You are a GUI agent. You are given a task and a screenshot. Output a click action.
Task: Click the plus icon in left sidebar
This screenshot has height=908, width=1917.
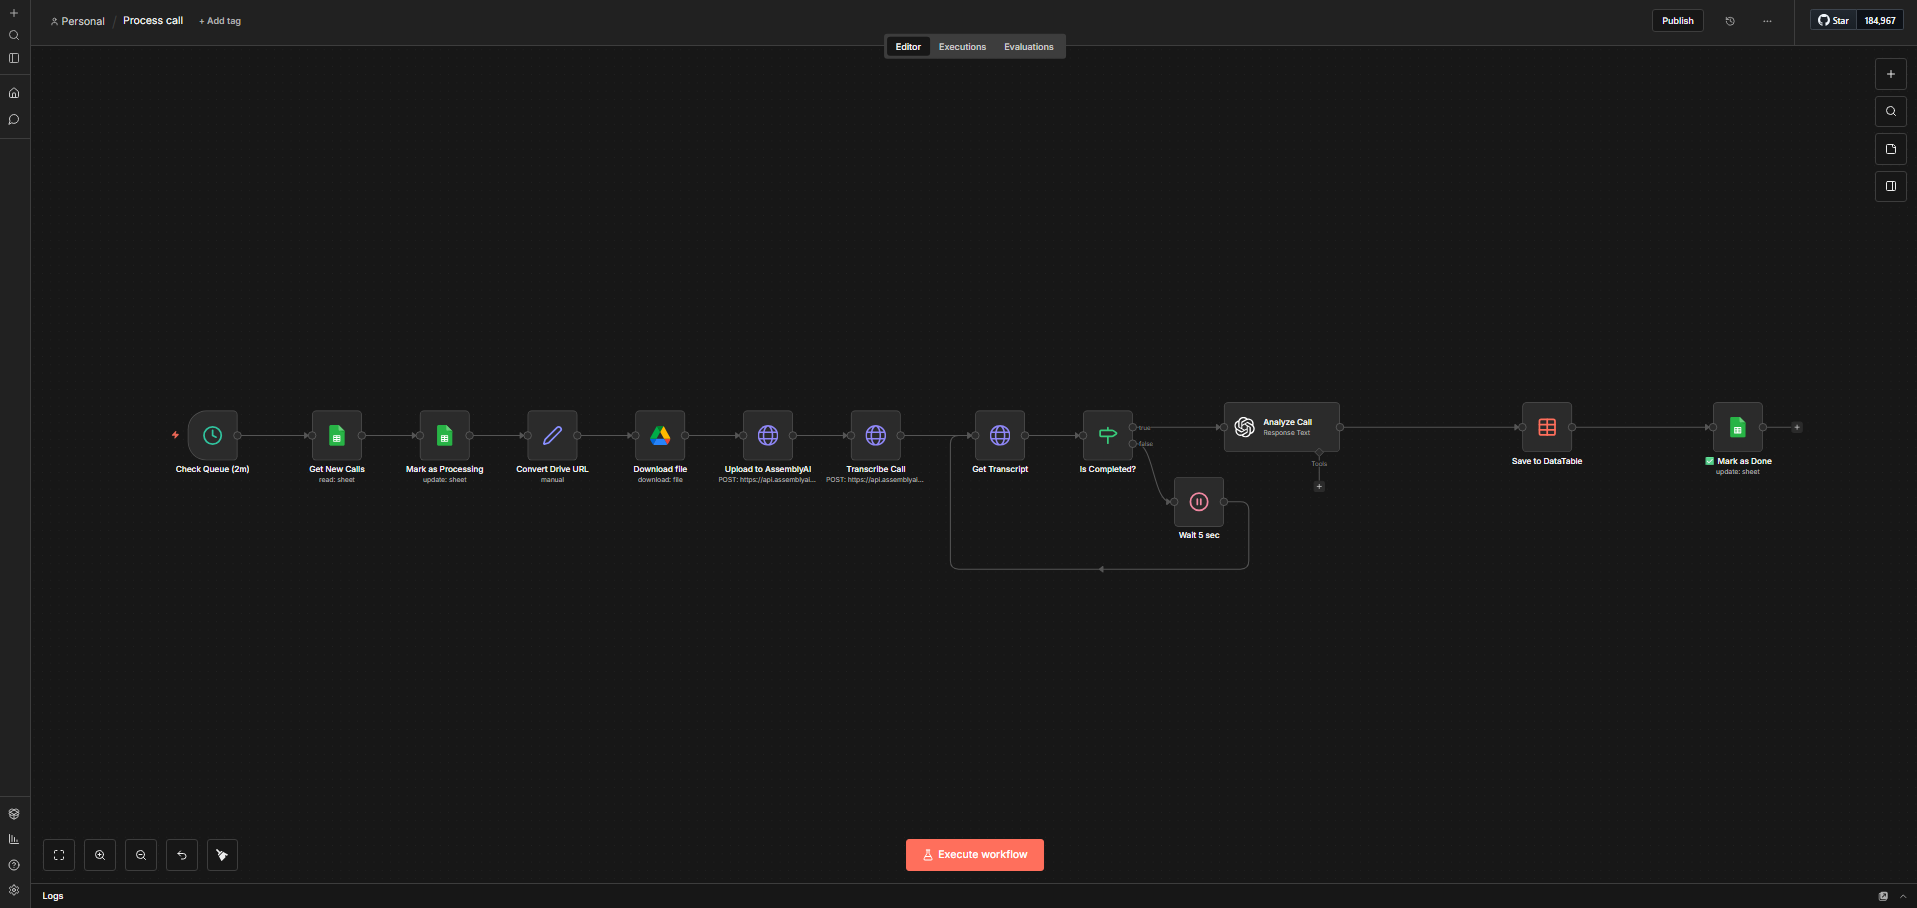[x=14, y=13]
